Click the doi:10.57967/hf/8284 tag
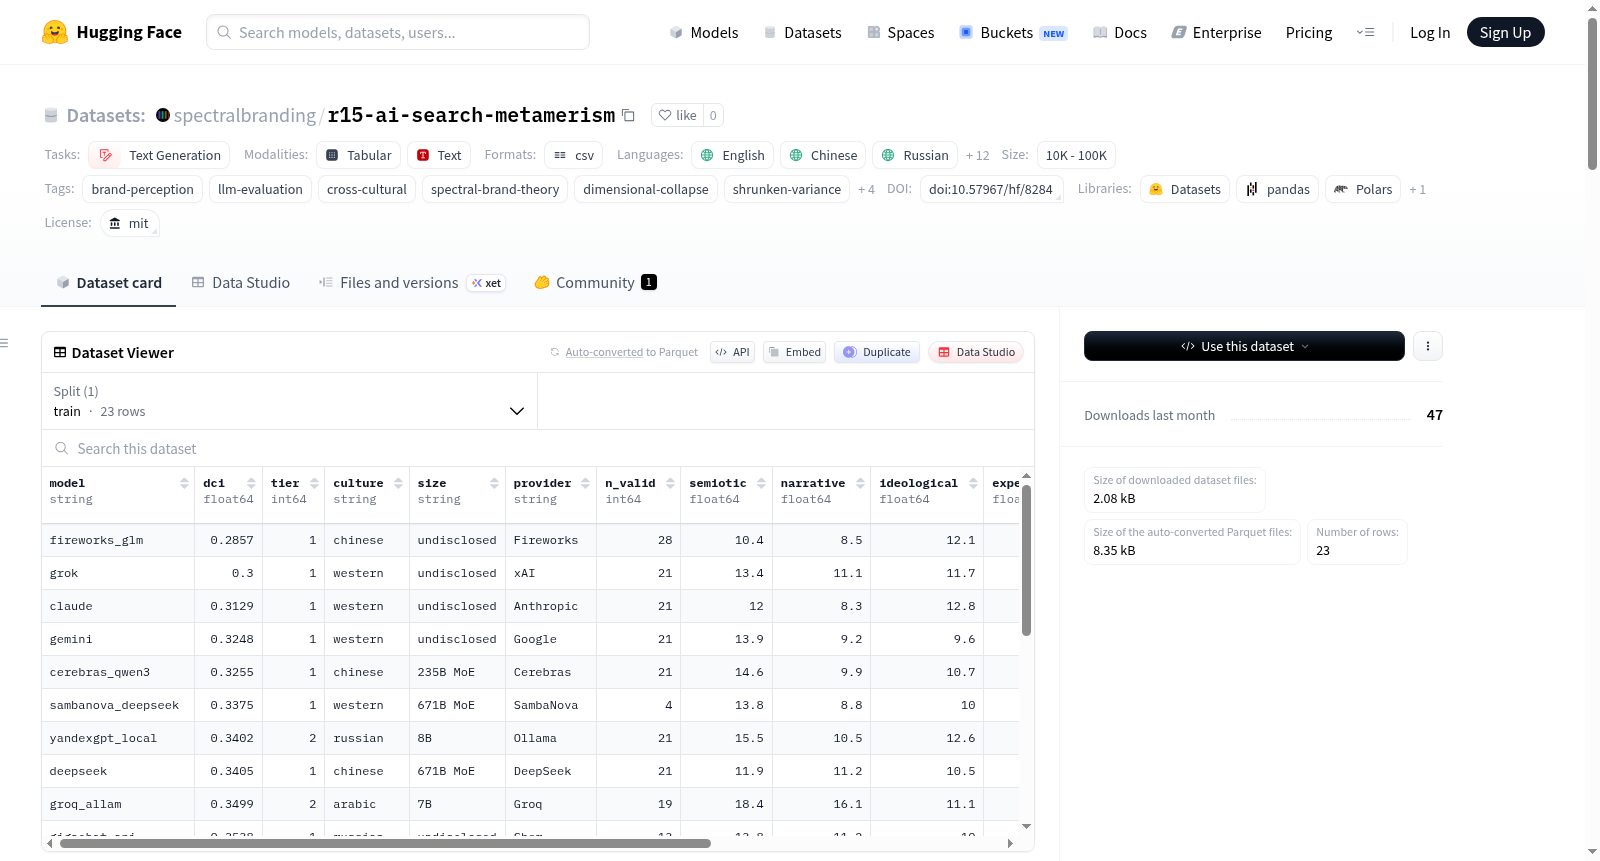Viewport: 1600px width, 861px height. coord(990,189)
